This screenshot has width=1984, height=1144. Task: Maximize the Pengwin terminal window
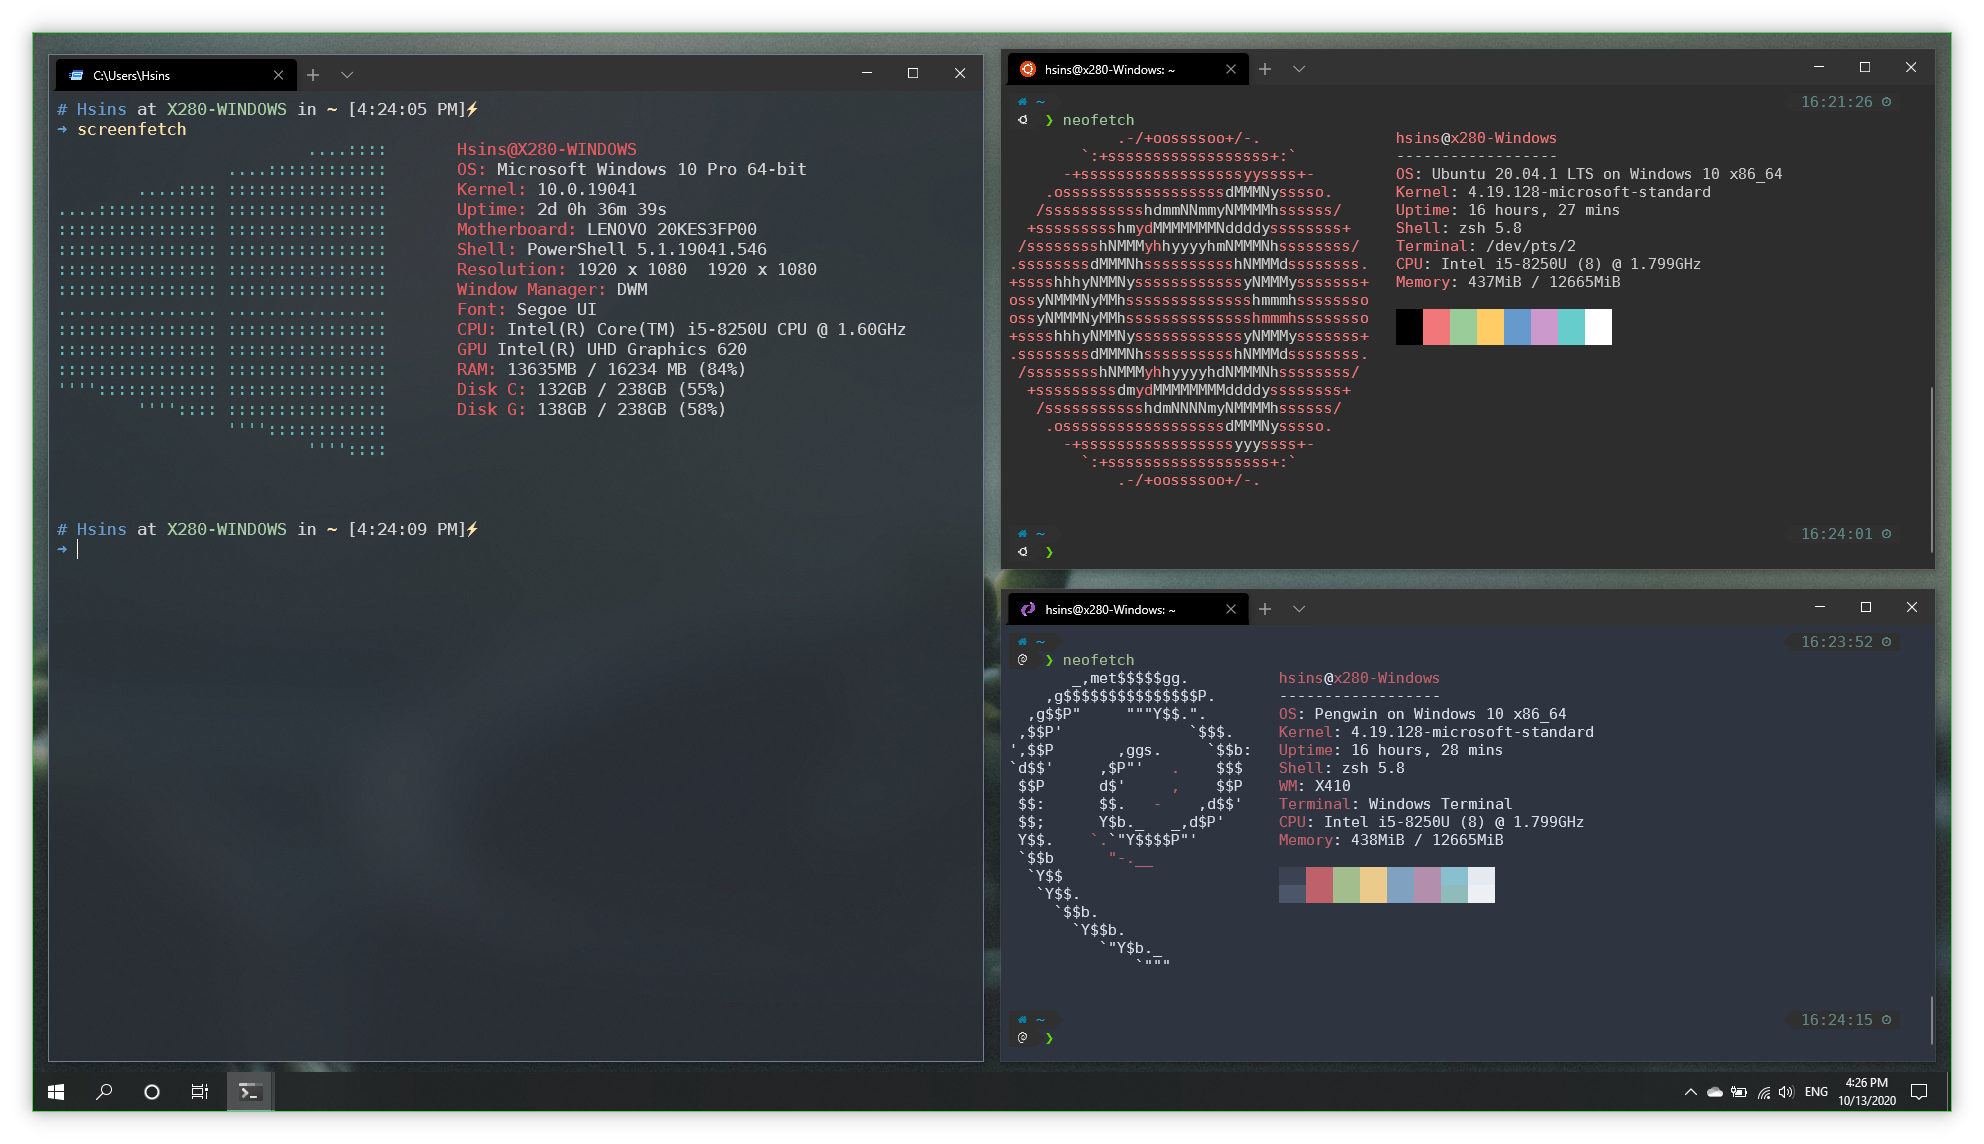[1866, 607]
